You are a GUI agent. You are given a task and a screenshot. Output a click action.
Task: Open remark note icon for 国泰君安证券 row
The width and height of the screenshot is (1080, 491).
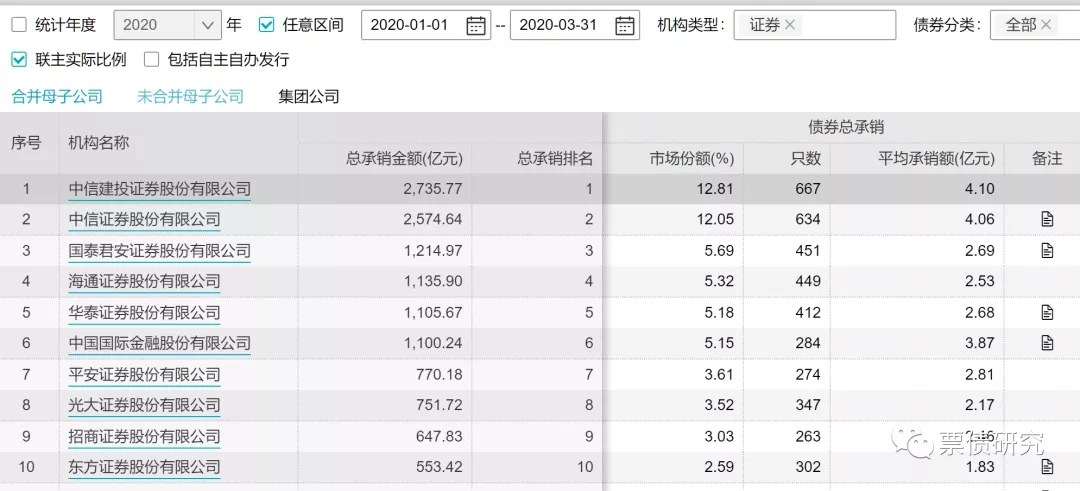click(x=1047, y=250)
